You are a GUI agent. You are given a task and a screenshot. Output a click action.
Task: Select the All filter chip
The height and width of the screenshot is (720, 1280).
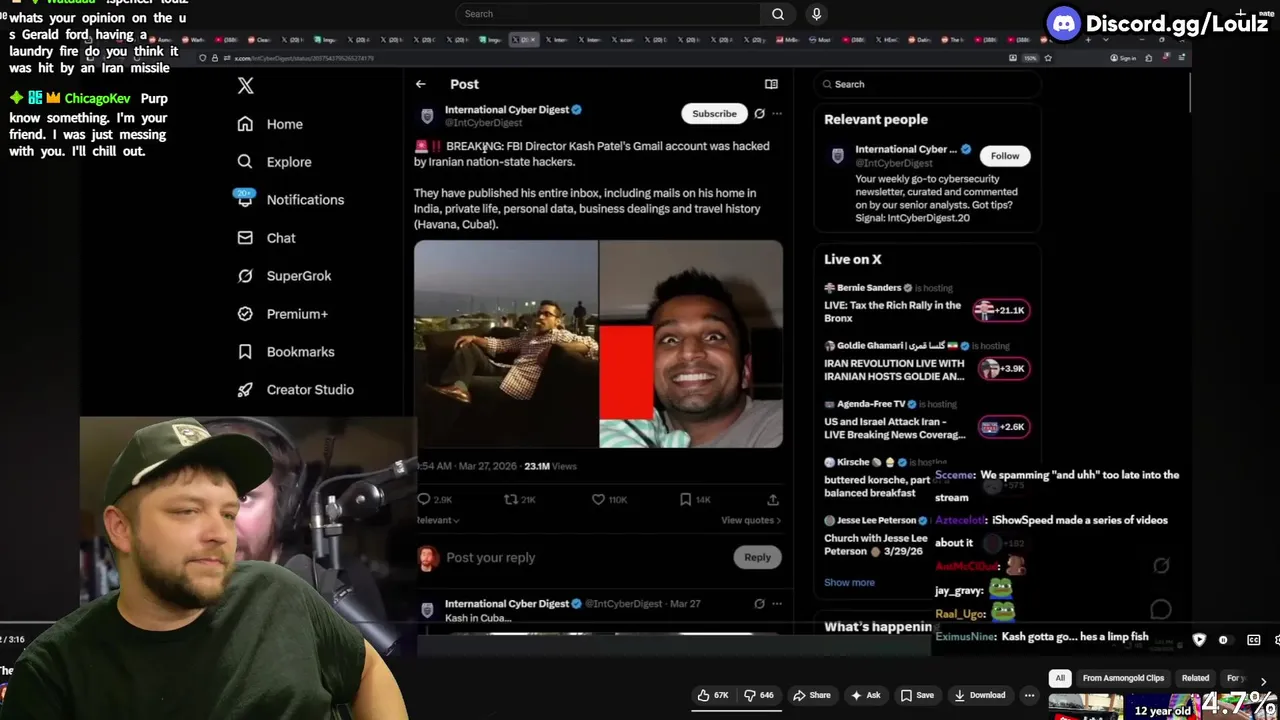(x=1060, y=678)
